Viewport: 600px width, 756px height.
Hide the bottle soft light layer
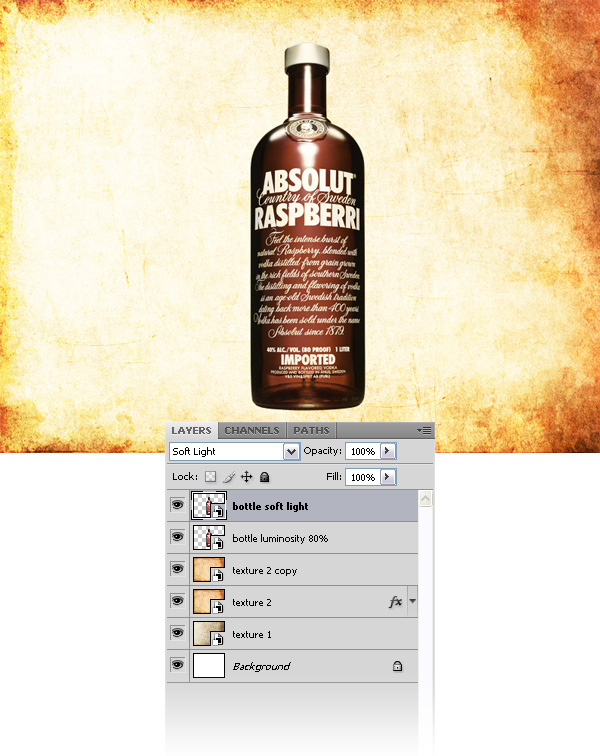[x=177, y=505]
